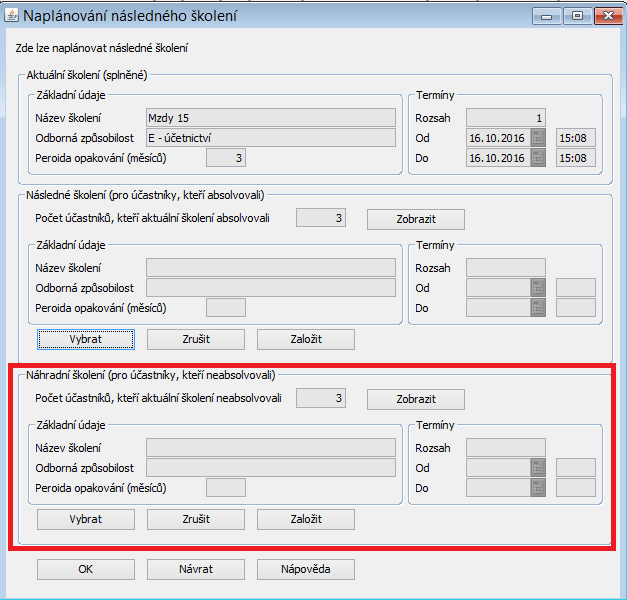Select Vybrat in the Náhradní školení section
Image resolution: width=627 pixels, height=600 pixels.
point(85,519)
